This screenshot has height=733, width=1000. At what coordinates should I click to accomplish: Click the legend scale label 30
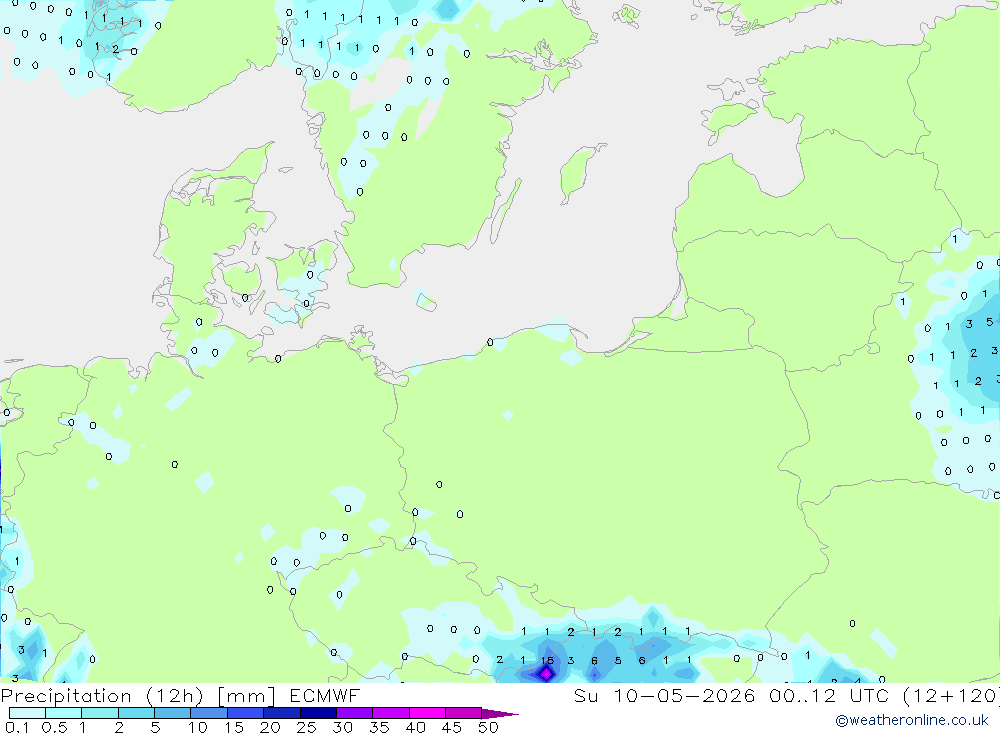(343, 727)
